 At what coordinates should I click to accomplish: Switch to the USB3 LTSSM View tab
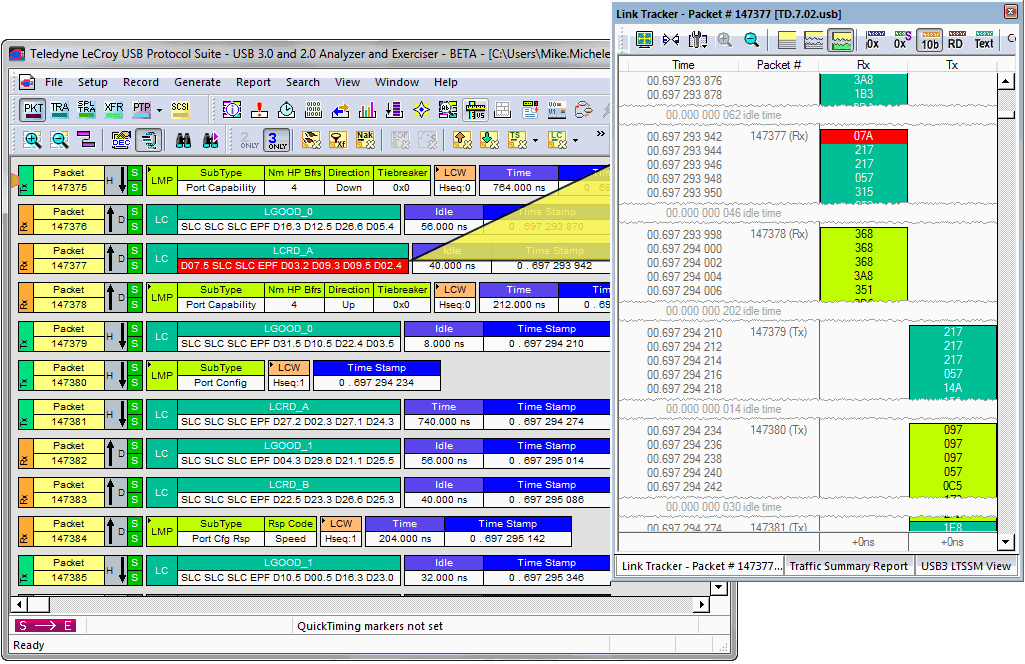pyautogui.click(x=967, y=566)
